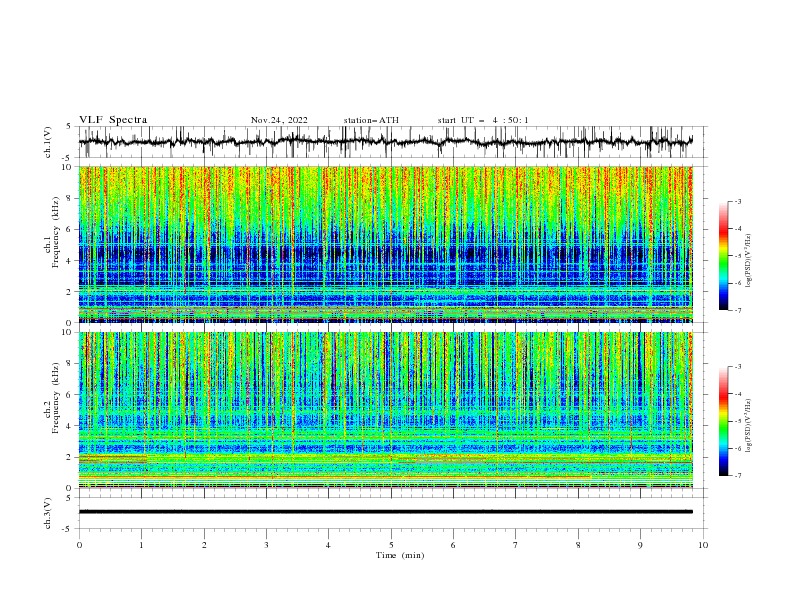Click the "-5" volt tick on ch.3(V) axis
792x612 pixels.
[x=67, y=529]
